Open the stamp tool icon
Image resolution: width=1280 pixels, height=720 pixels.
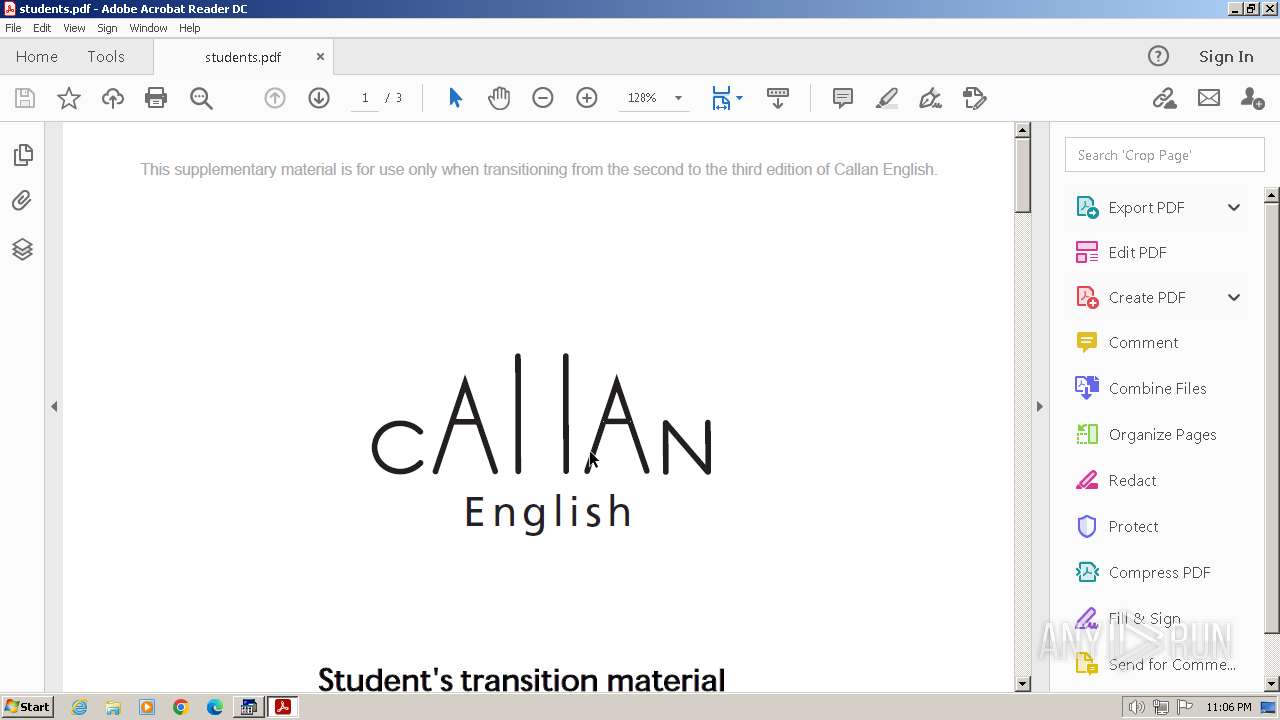pos(975,98)
